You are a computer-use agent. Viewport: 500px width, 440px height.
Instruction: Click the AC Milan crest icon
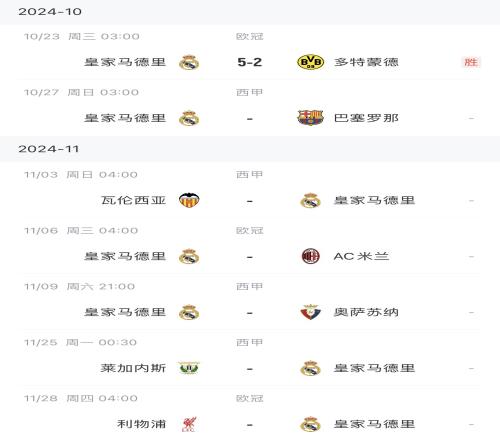point(310,256)
